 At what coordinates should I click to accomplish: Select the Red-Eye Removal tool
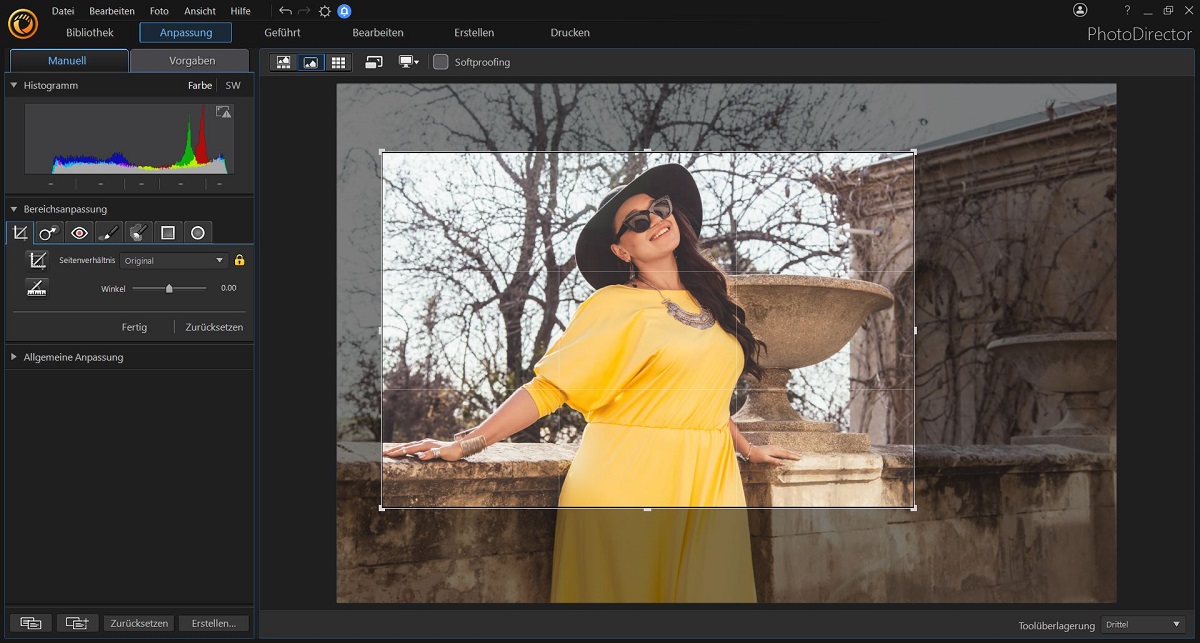coord(79,233)
